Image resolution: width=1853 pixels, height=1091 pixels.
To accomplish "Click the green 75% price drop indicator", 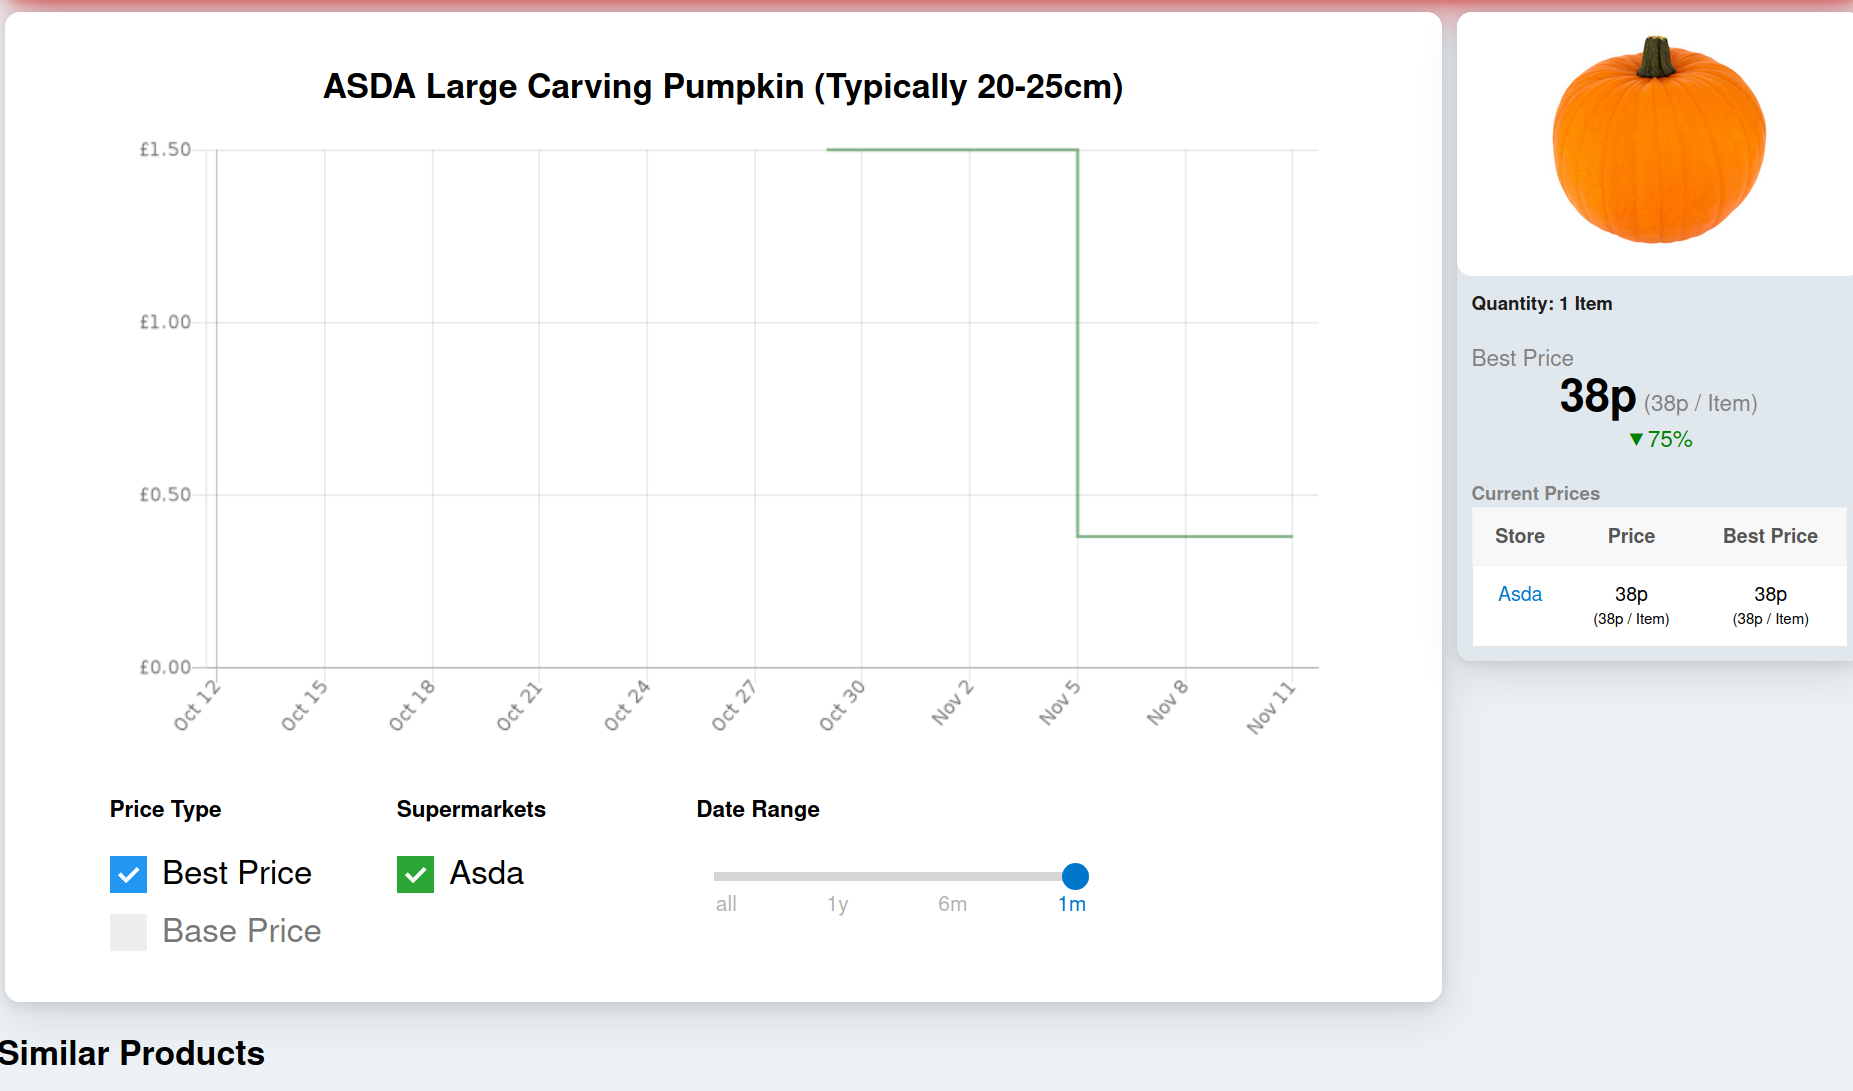I will click(1661, 439).
